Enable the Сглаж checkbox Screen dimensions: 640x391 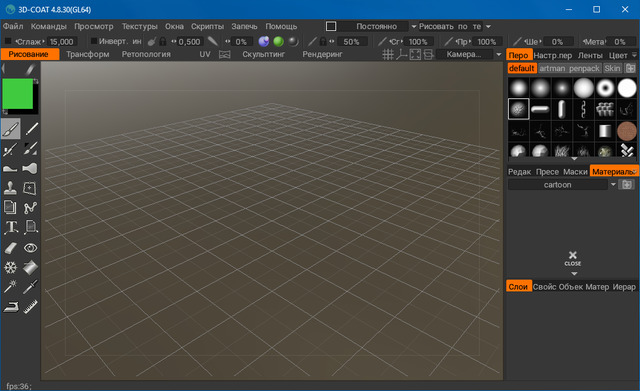pyautogui.click(x=8, y=41)
